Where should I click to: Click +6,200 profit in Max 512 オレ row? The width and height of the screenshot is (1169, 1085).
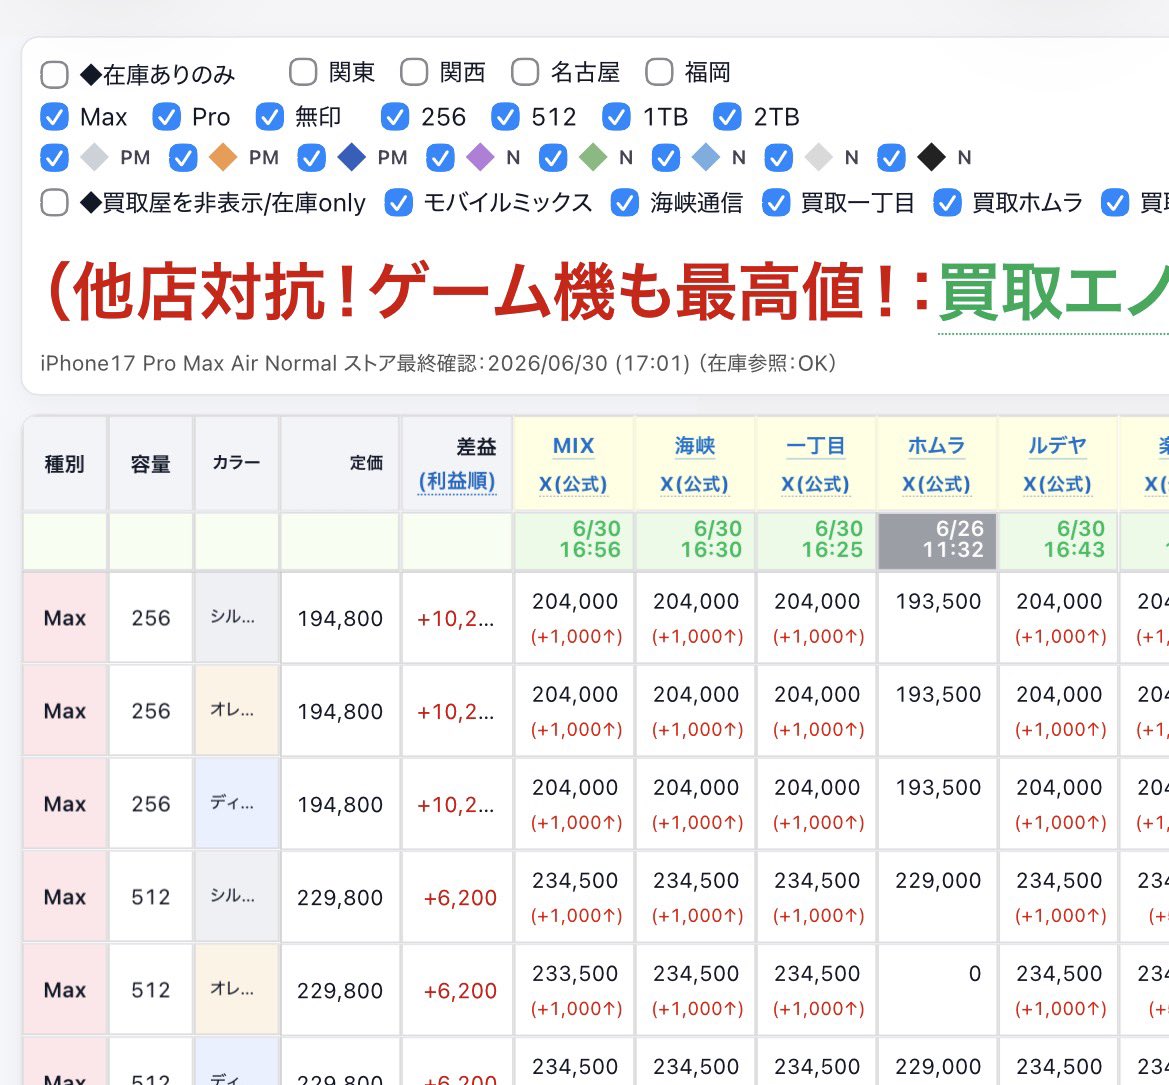(x=460, y=990)
